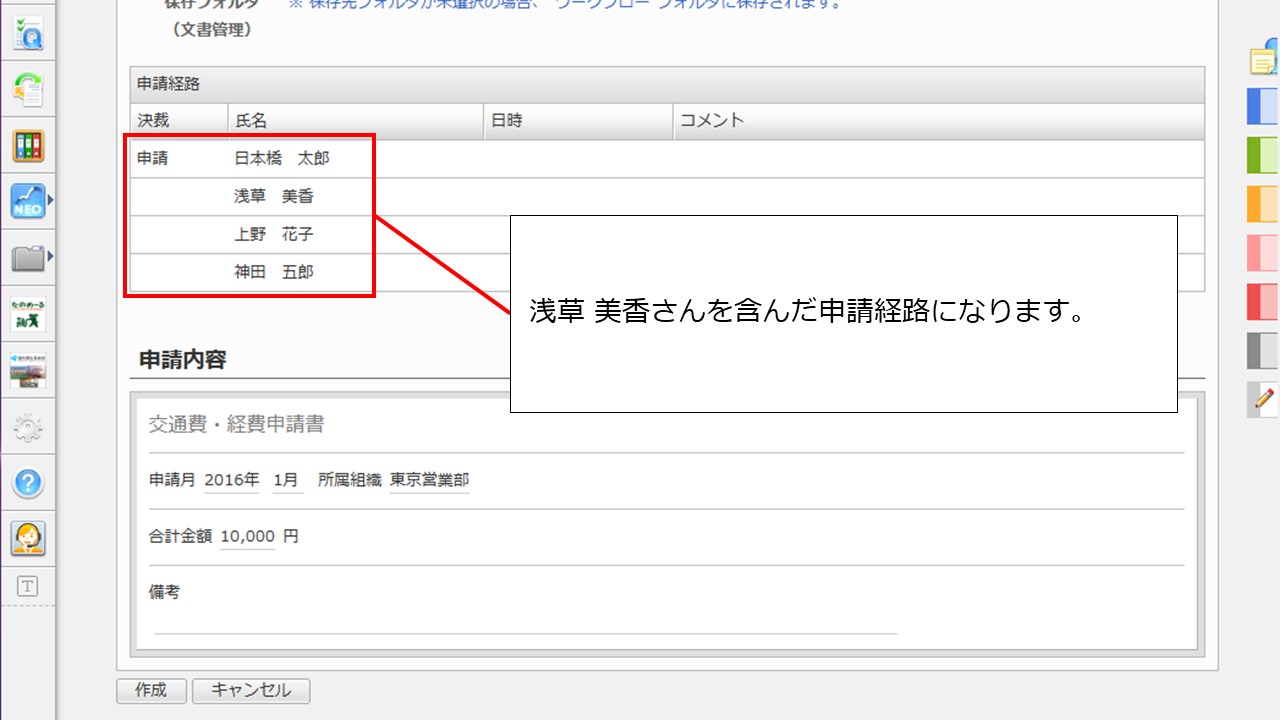Expand the NEO icon submenu arrow
The width and height of the screenshot is (1280, 720).
tap(50, 201)
